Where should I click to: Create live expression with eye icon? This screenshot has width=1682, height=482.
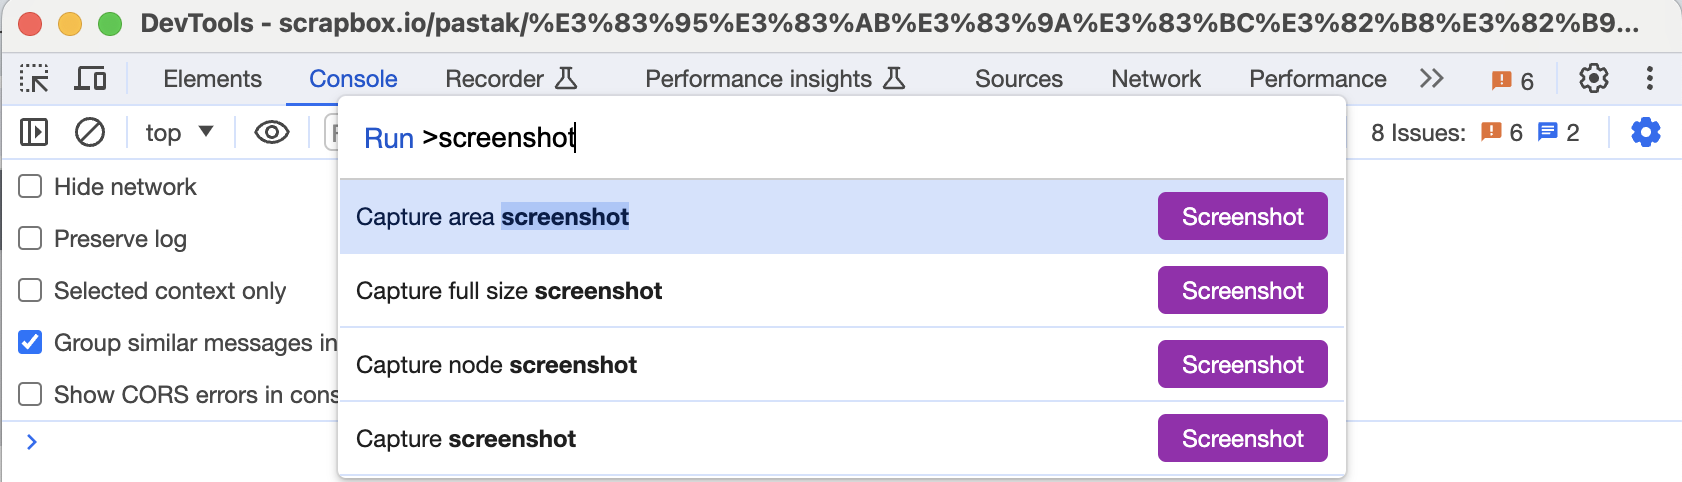271,132
